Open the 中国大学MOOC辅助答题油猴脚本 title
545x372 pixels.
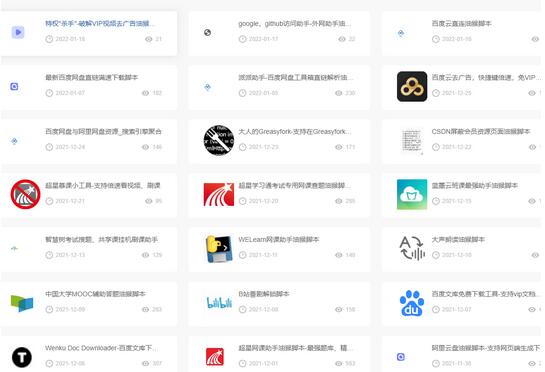tap(95, 294)
